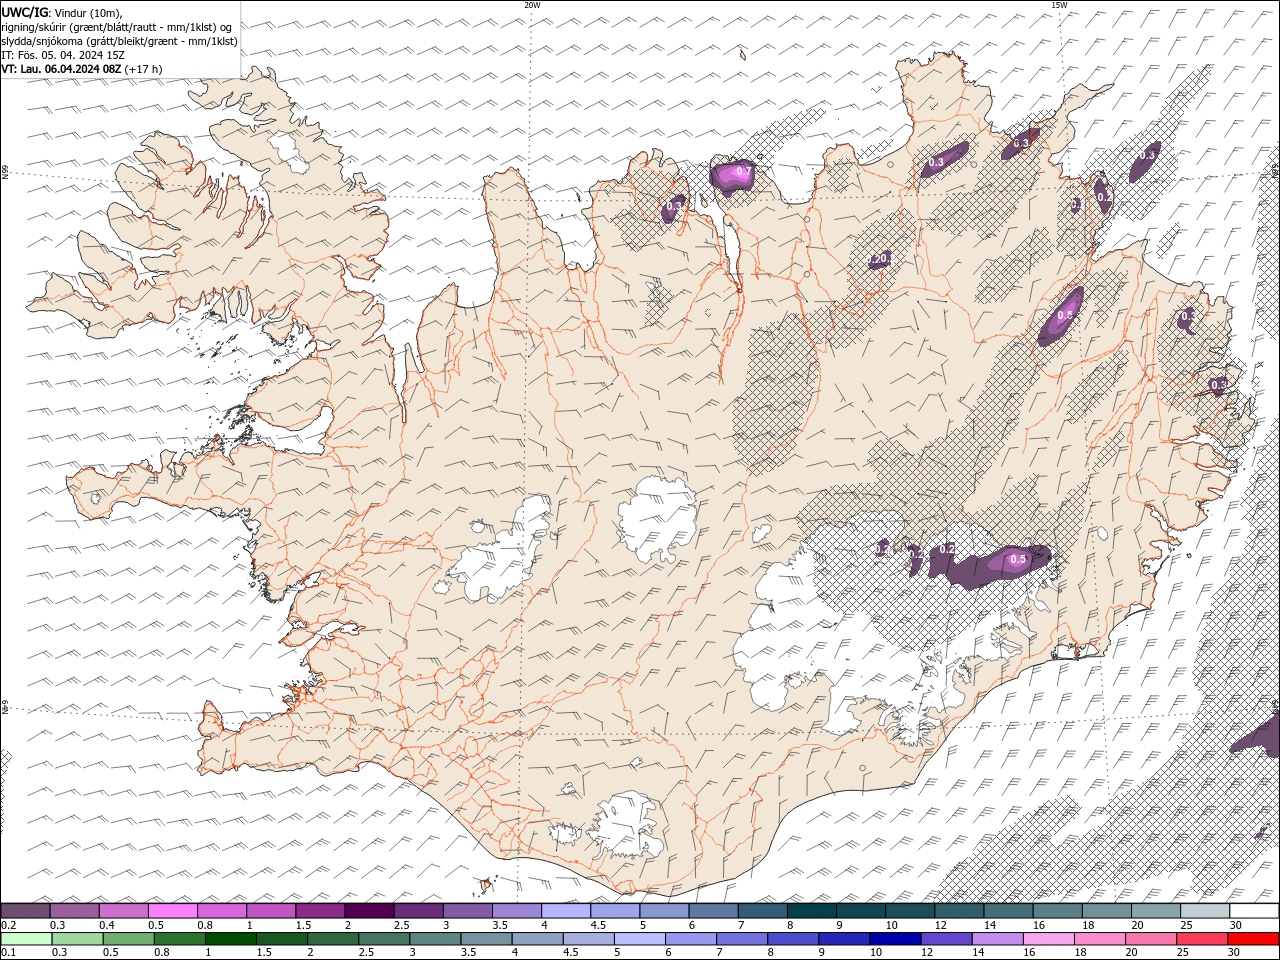The height and width of the screenshot is (960, 1280).
Task: Select the dark teal 9 swatch on upper scale
Action: 860,911
